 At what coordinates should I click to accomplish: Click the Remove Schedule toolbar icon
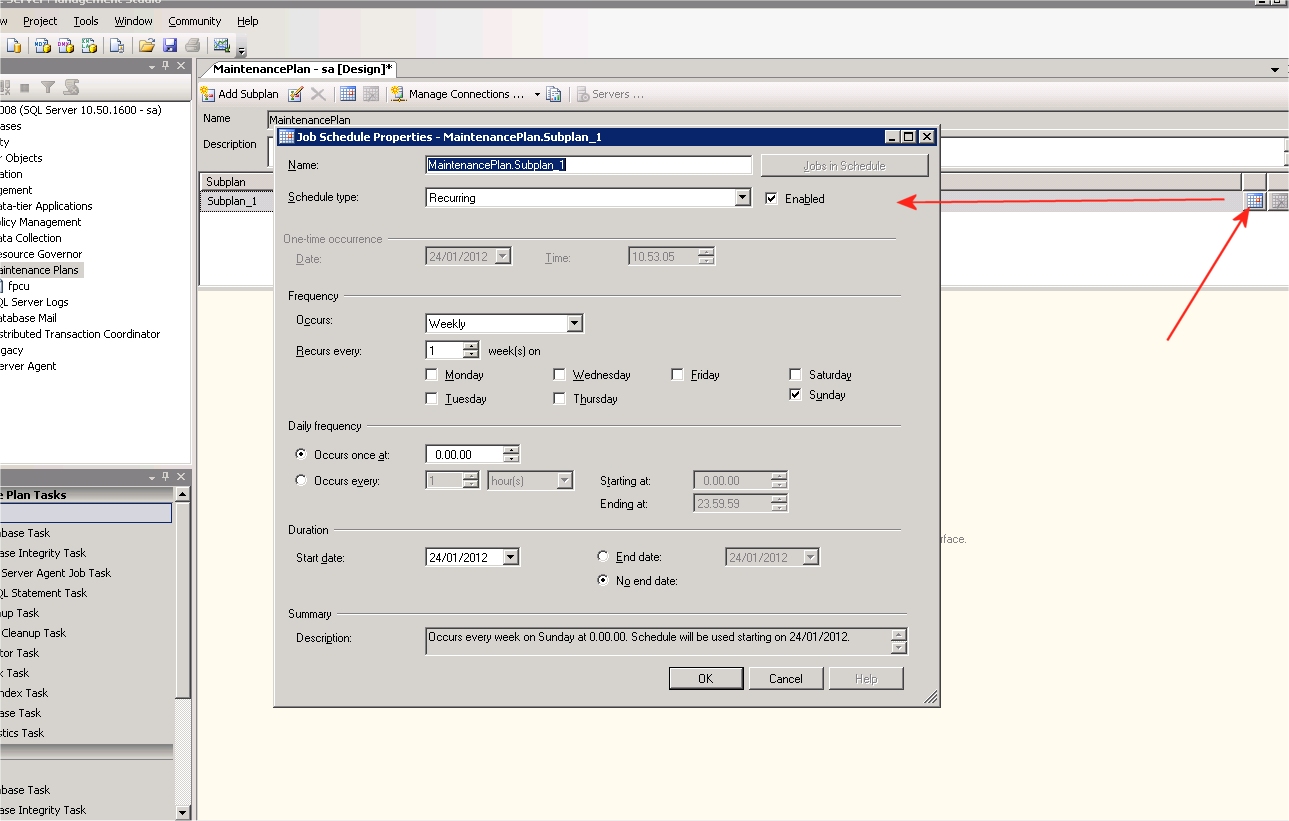(x=371, y=94)
